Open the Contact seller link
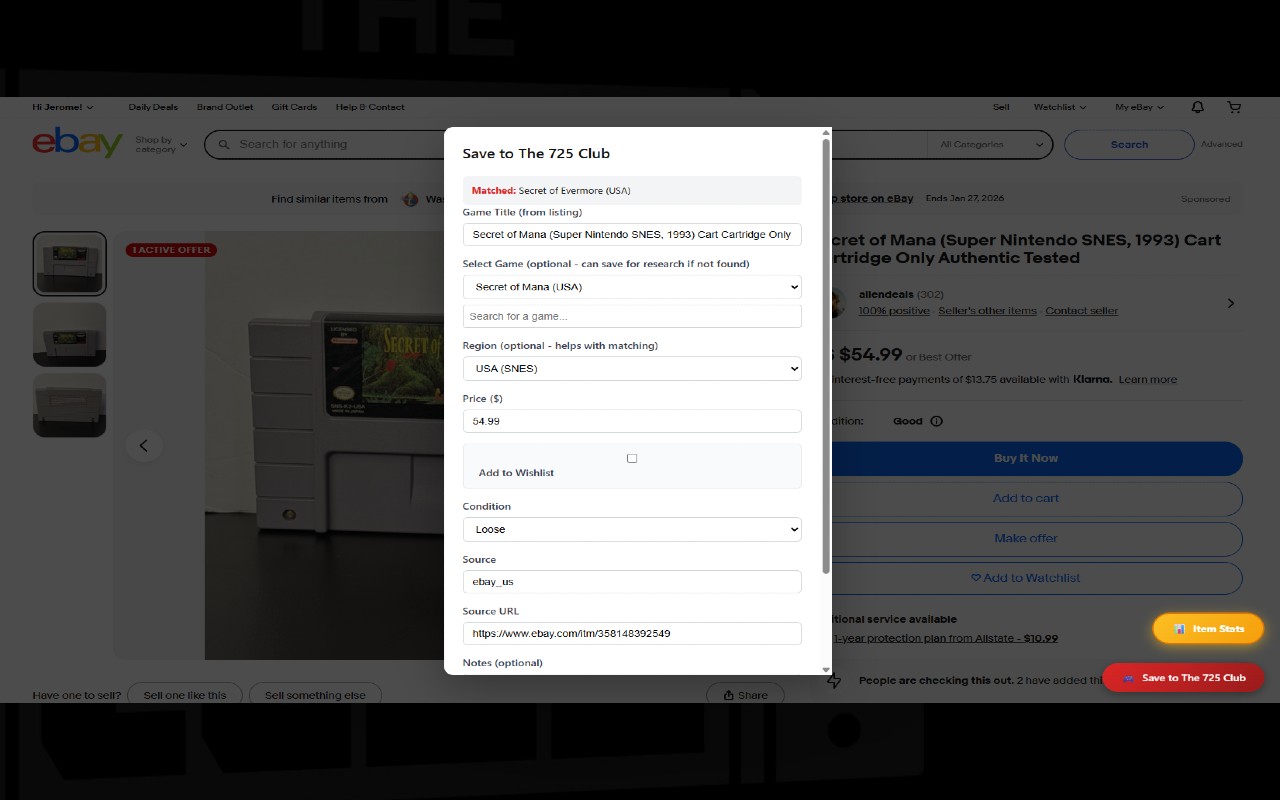The height and width of the screenshot is (800, 1280). 1081,310
